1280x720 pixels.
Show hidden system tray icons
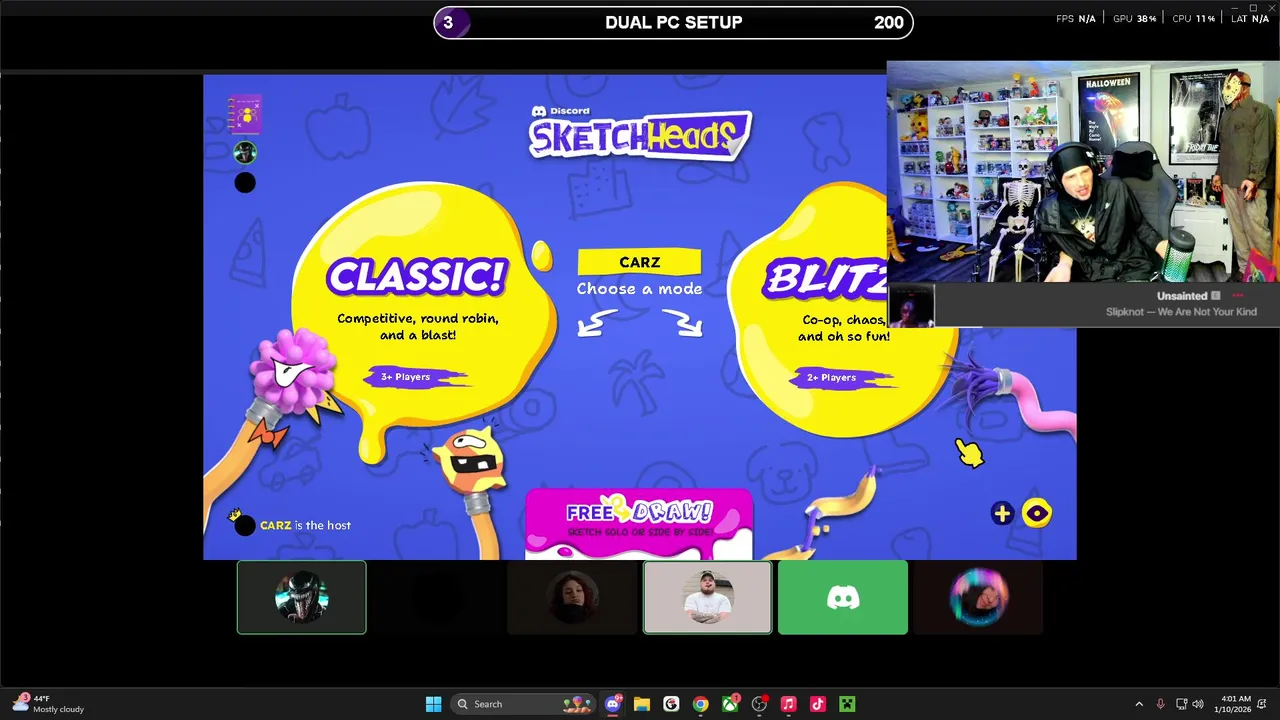tap(1138, 704)
